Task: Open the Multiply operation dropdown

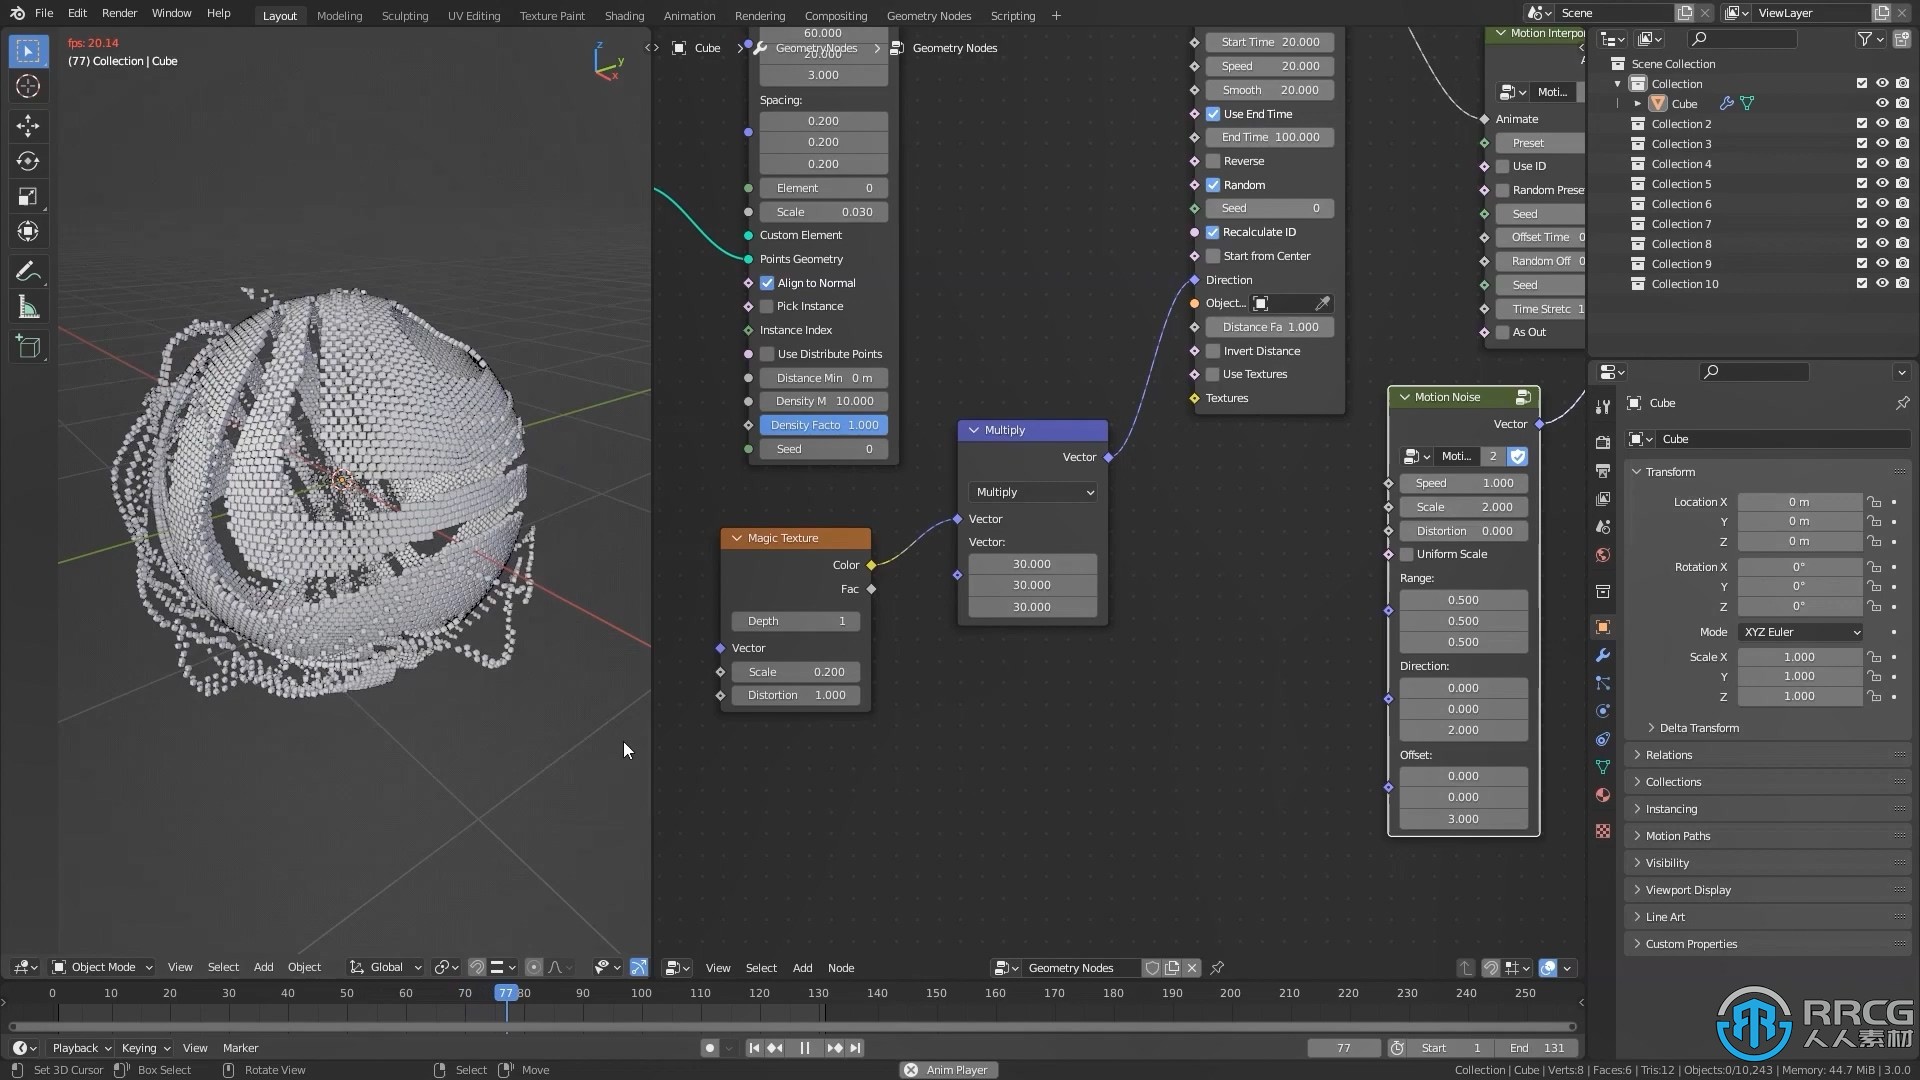Action: point(1033,492)
